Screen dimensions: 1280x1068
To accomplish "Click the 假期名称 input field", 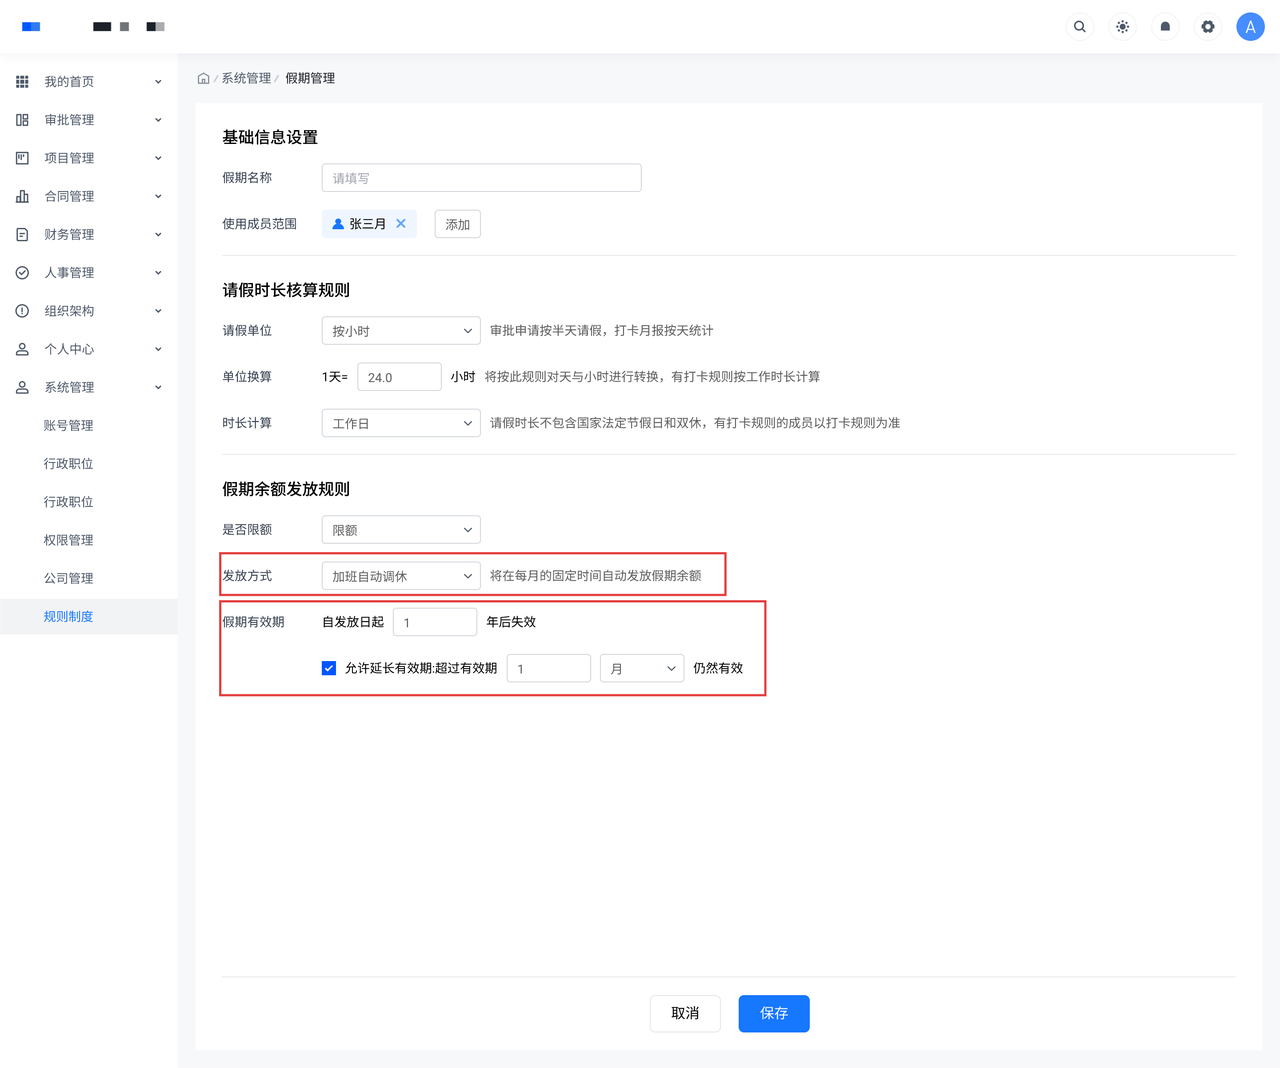I will (481, 178).
